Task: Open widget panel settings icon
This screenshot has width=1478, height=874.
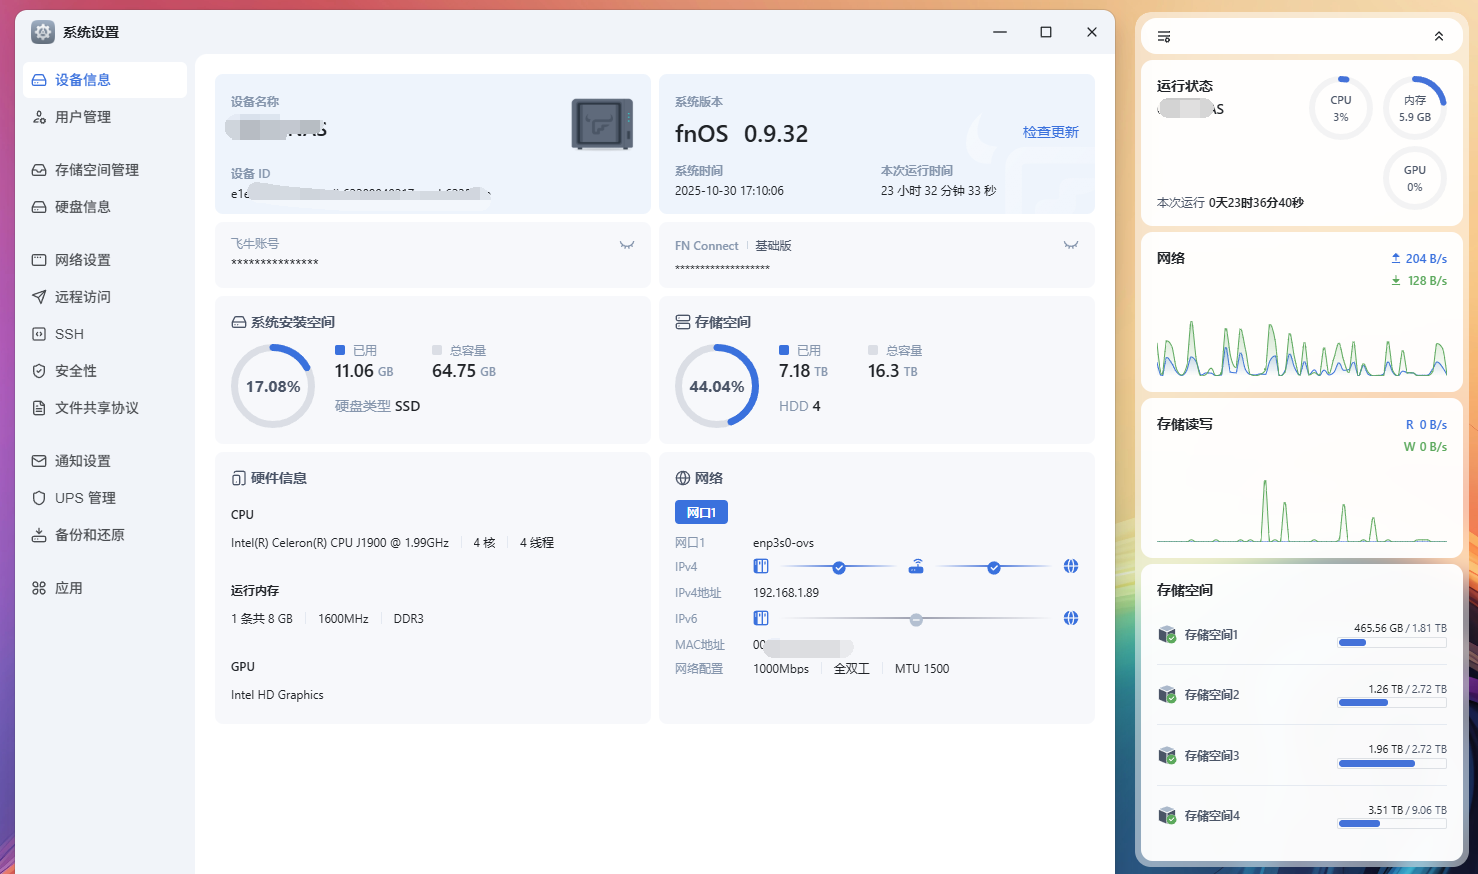Action: tap(1164, 37)
